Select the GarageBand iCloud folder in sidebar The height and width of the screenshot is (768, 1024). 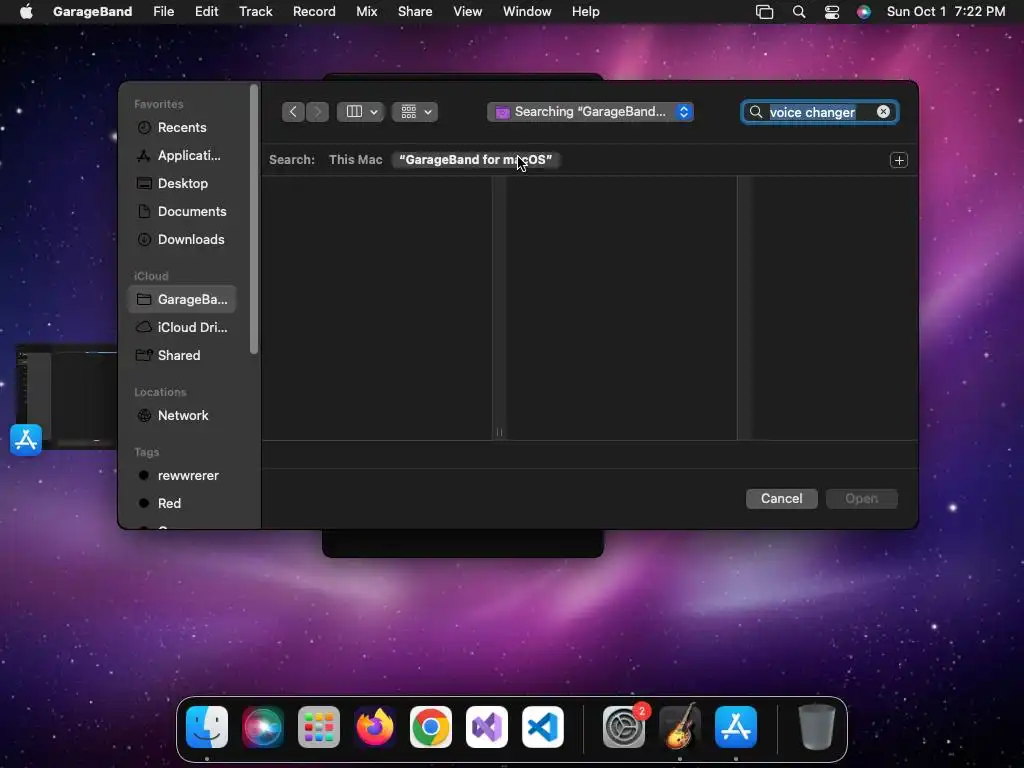coord(182,299)
